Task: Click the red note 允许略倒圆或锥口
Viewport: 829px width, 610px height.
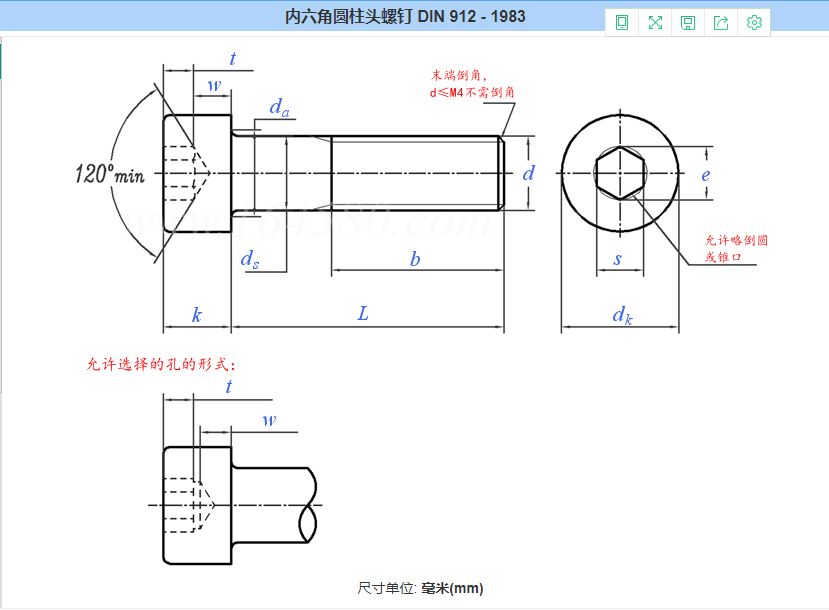Action: tap(736, 249)
